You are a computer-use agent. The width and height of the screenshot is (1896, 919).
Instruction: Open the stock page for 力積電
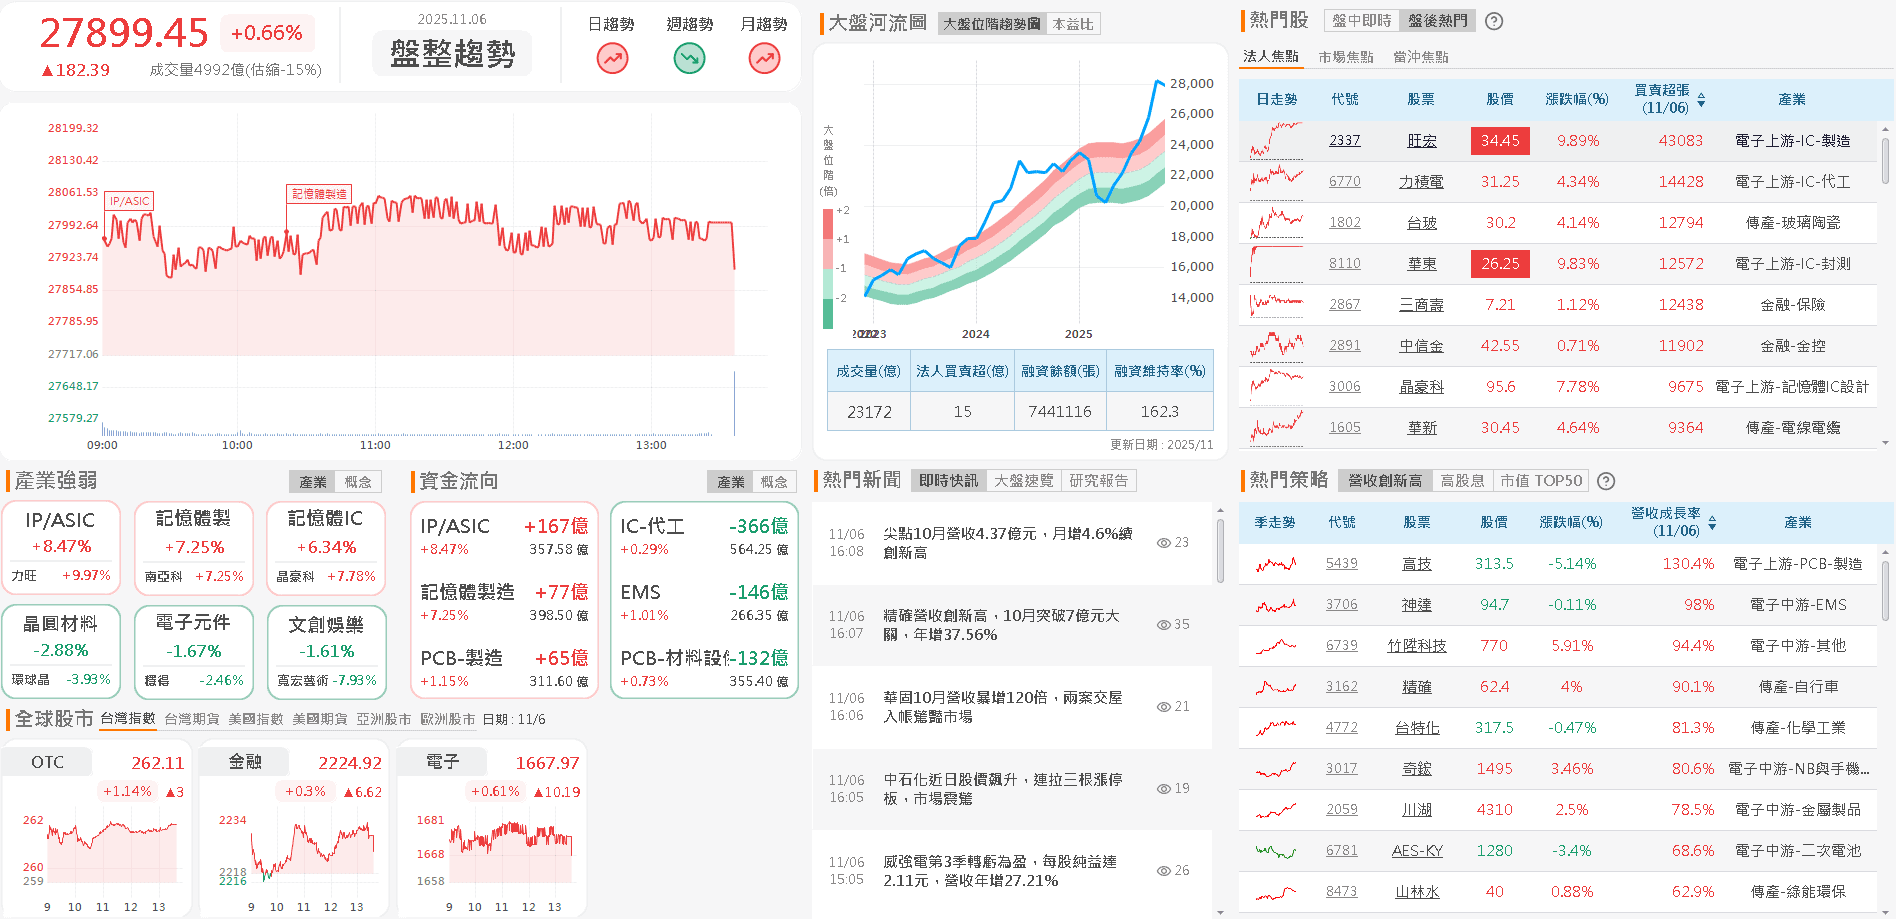(x=1420, y=181)
